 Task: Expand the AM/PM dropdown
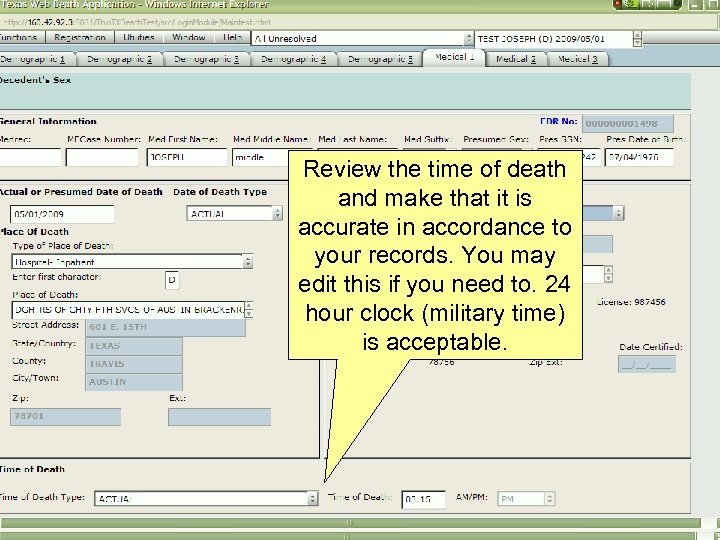[x=549, y=499]
